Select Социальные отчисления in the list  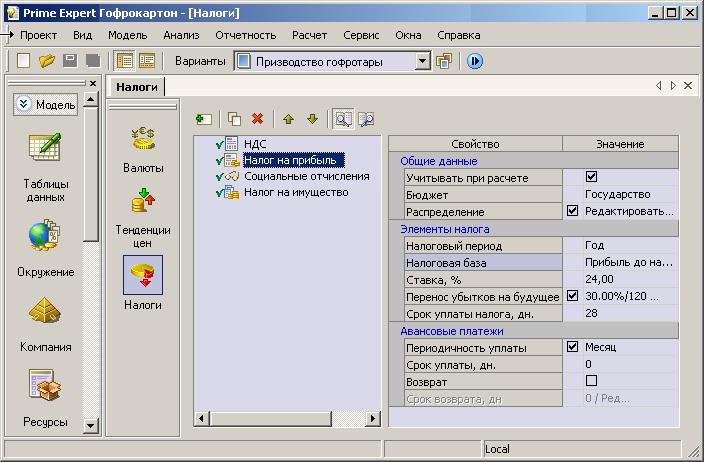coord(307,176)
